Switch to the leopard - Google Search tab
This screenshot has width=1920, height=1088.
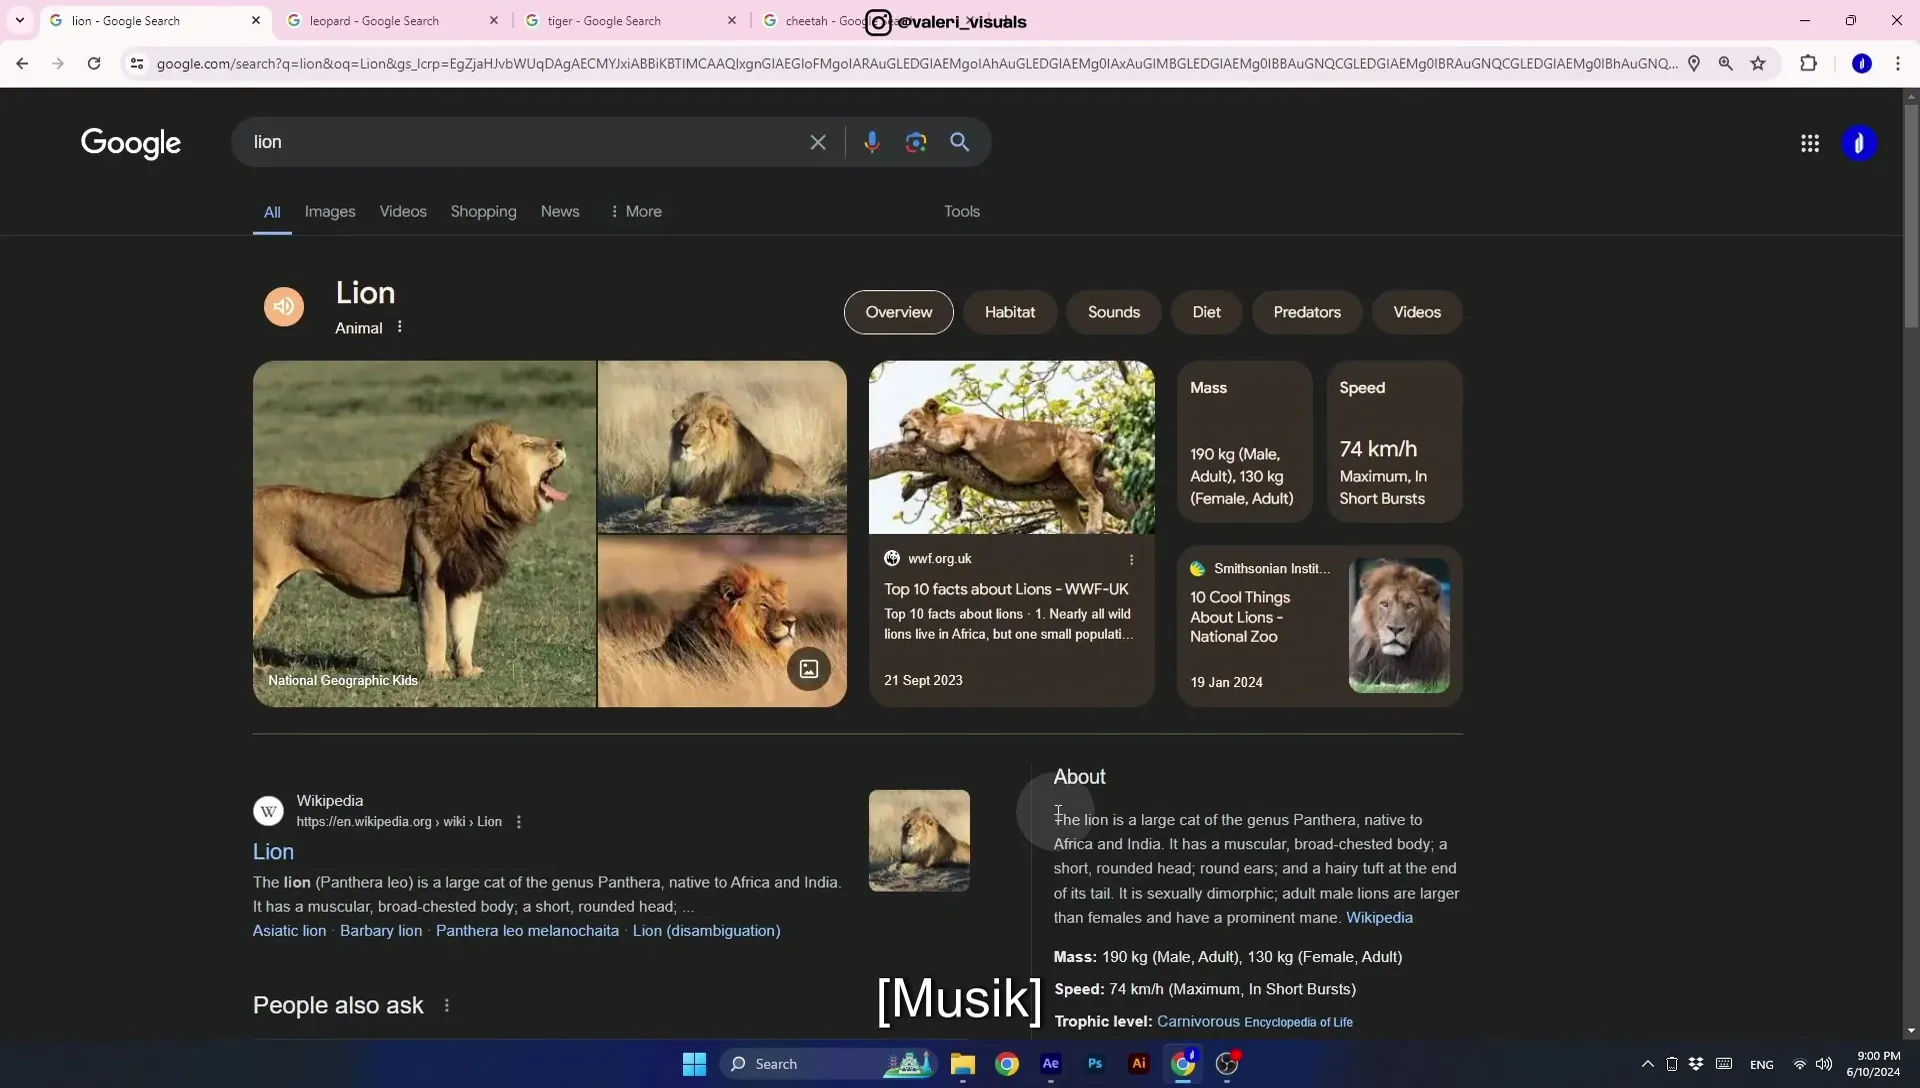[393, 20]
